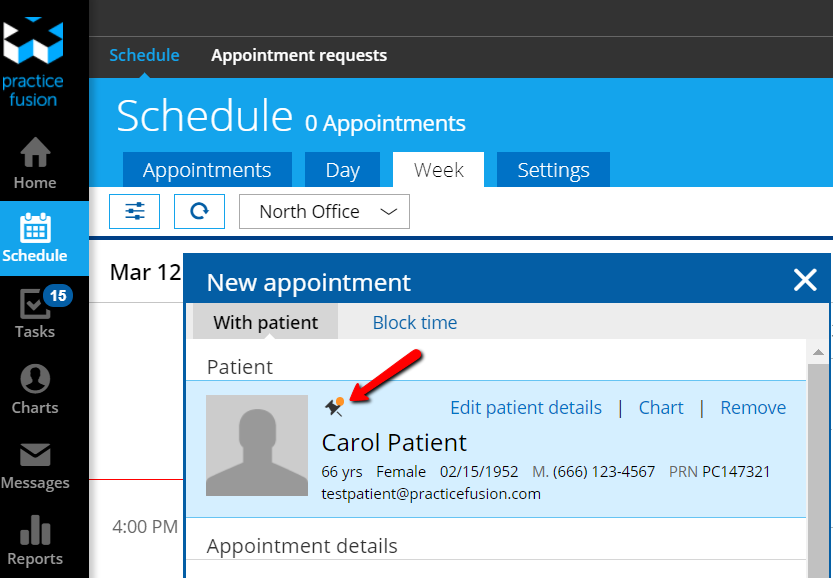This screenshot has height=578, width=833.
Task: Click Carol Patient's profile photo placeholder
Action: point(257,446)
